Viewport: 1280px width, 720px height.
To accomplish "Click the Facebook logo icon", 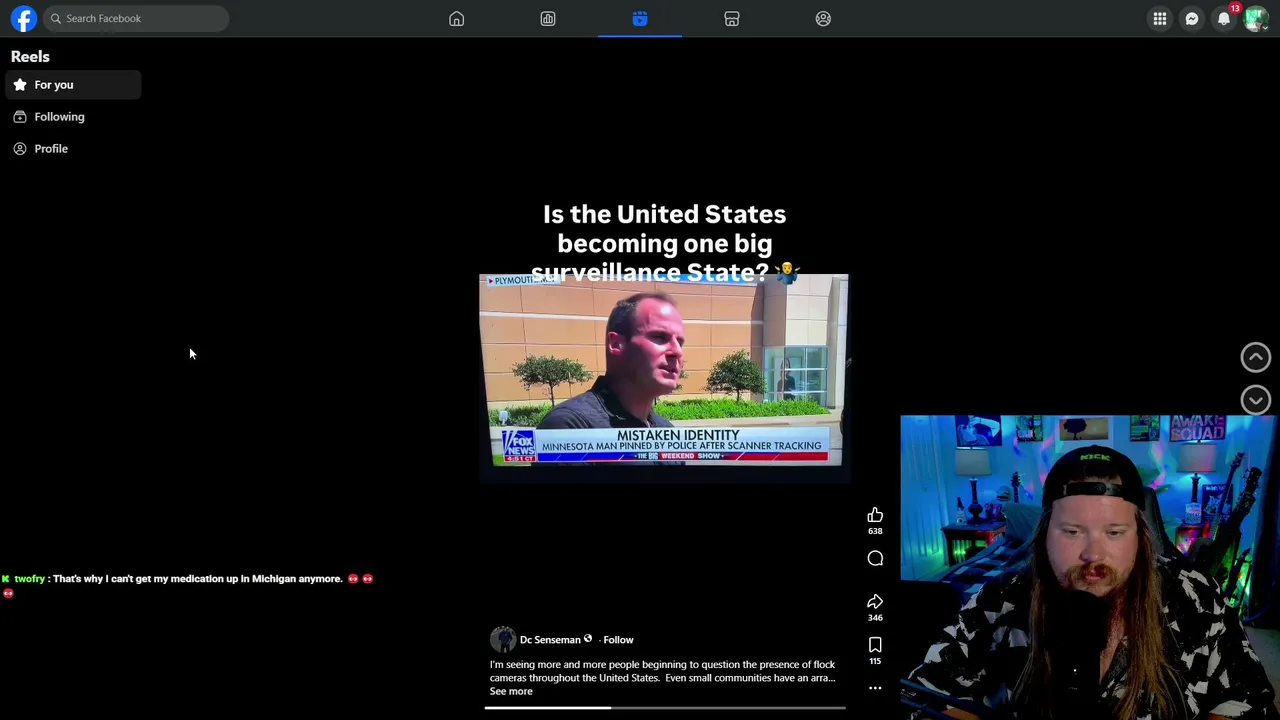I will click(24, 18).
